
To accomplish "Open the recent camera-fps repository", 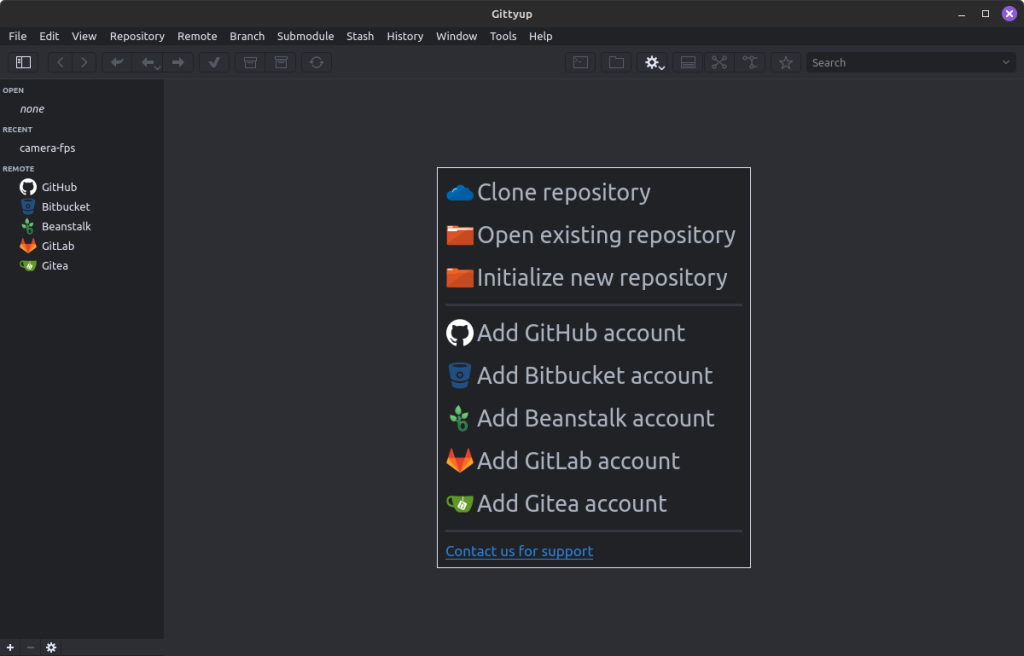I will [47, 148].
